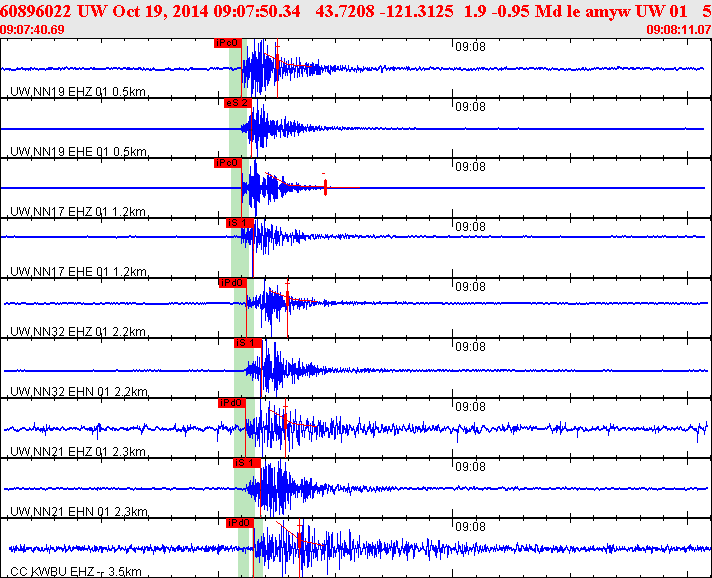Viewport: 712px width, 578px height.
Task: Click the eS 2 pick flag on NN19 EHE trace
Action: [237, 103]
